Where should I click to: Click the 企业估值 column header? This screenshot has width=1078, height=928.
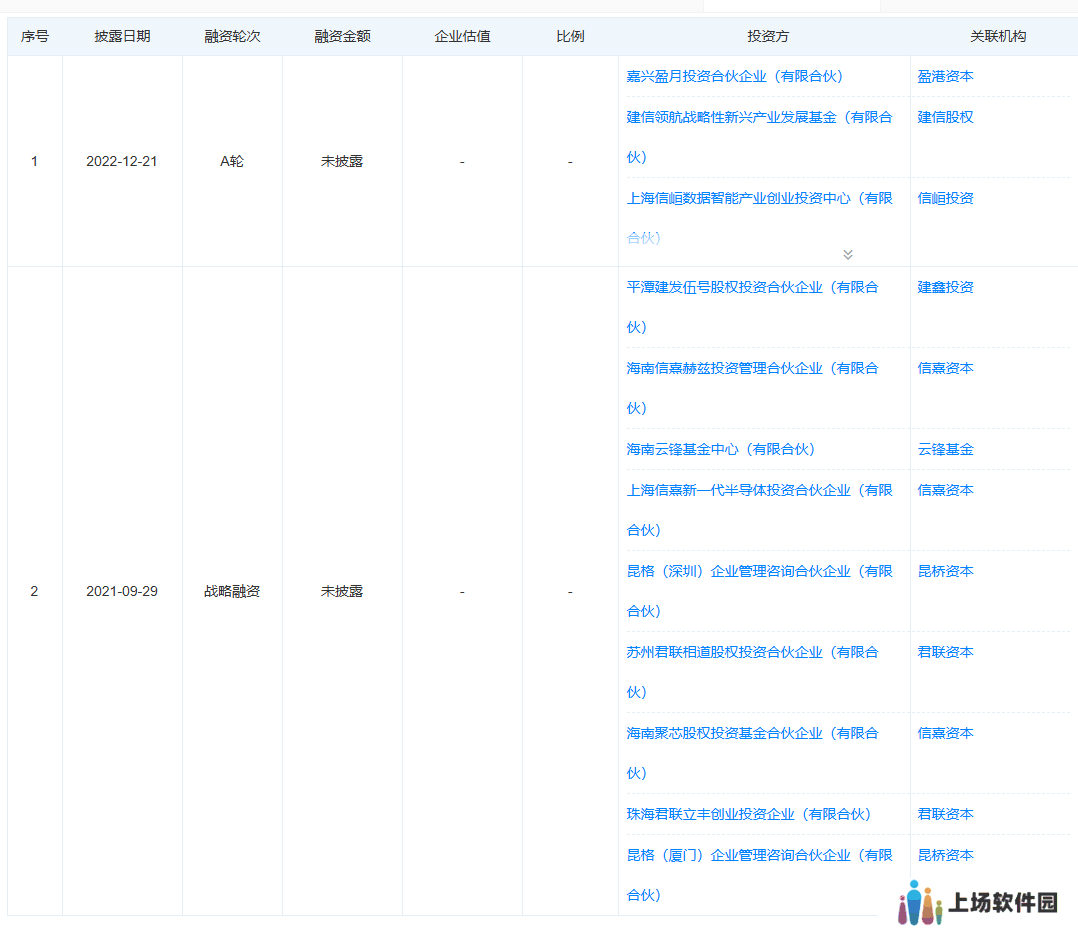click(x=462, y=36)
